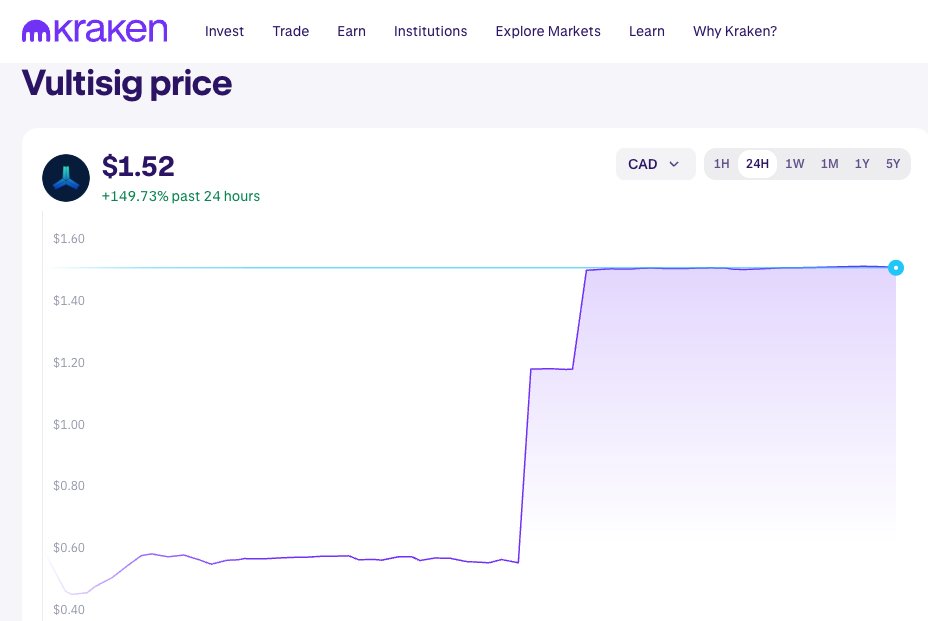Viewport: 928px width, 621px height.
Task: Click the current price marker dot on chart
Action: 896,268
